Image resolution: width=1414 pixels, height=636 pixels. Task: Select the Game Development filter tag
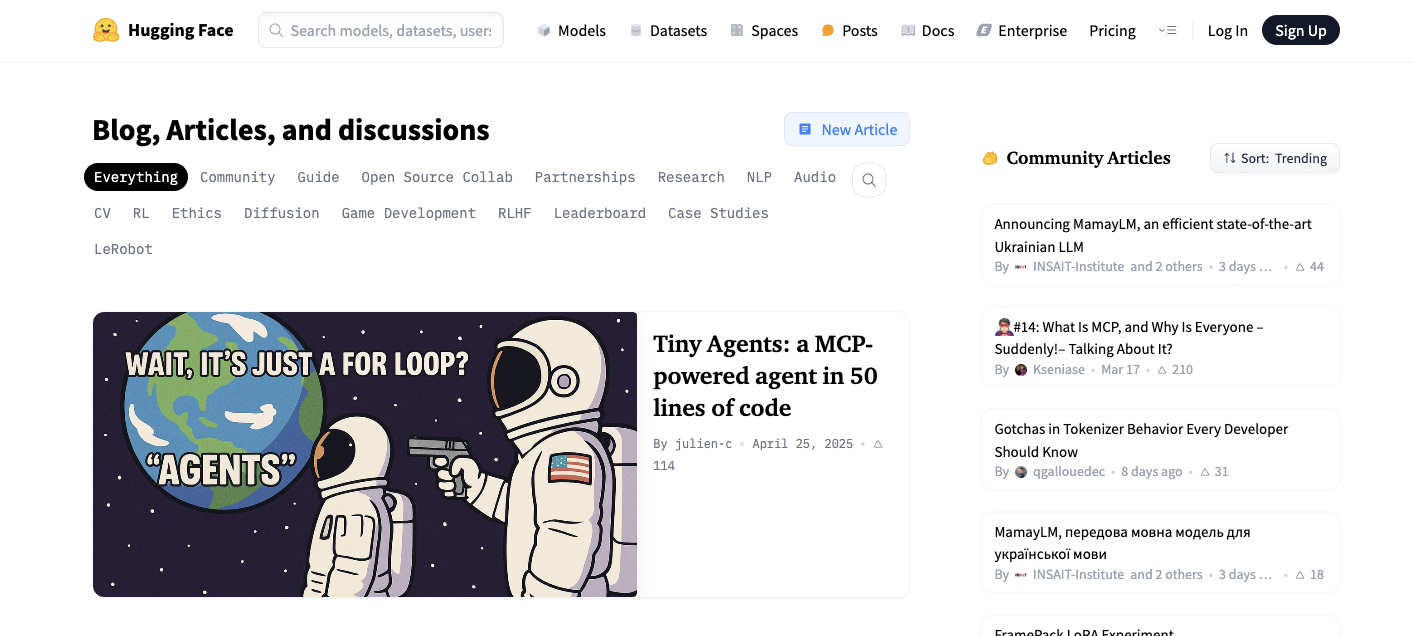(409, 213)
